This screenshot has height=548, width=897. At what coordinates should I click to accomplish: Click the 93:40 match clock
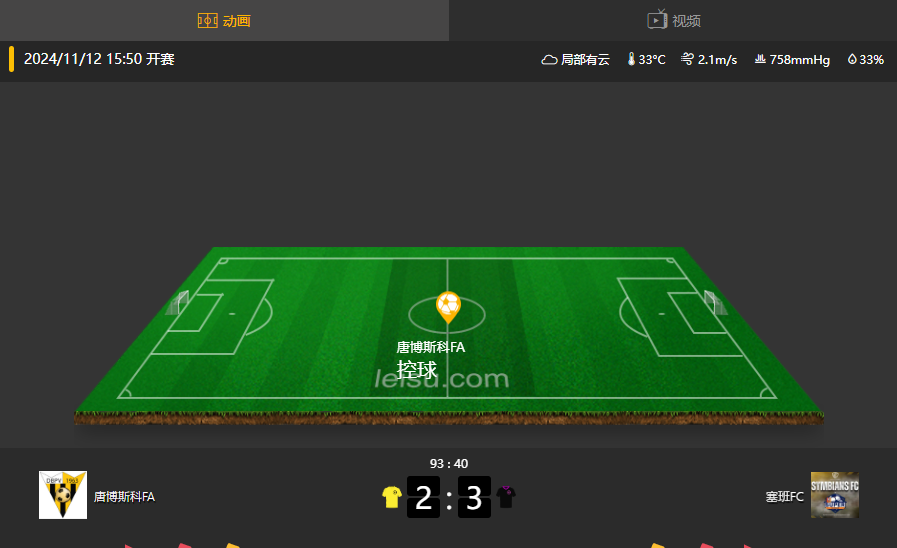449,463
